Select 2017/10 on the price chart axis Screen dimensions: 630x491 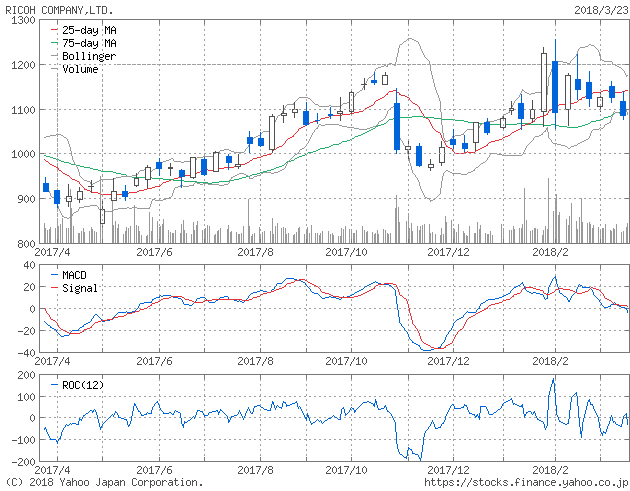352,253
